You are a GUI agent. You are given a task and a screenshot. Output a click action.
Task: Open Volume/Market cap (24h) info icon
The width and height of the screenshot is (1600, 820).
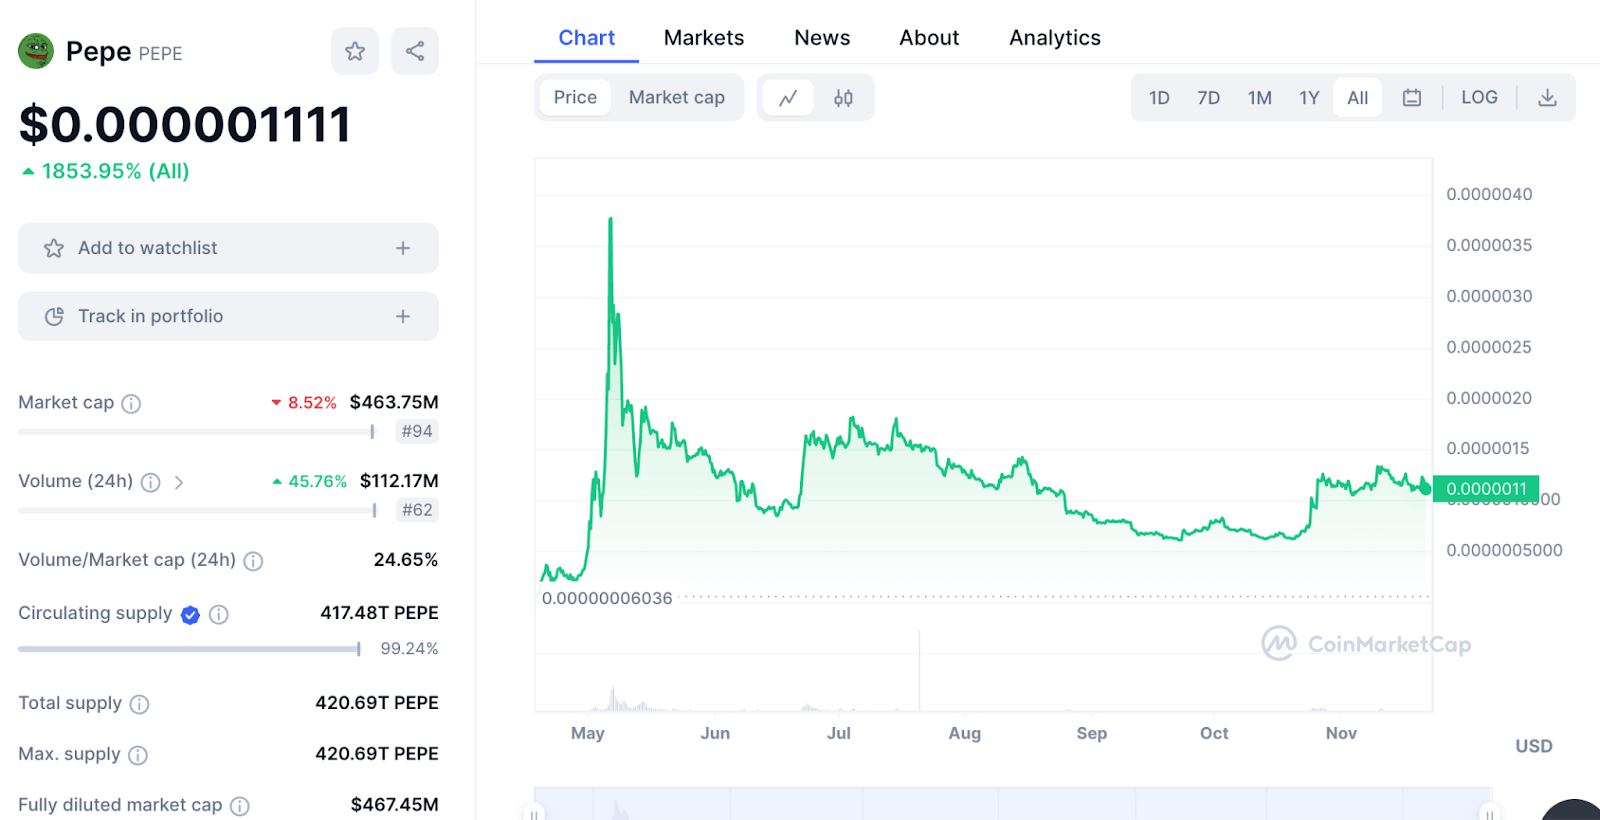tap(254, 561)
